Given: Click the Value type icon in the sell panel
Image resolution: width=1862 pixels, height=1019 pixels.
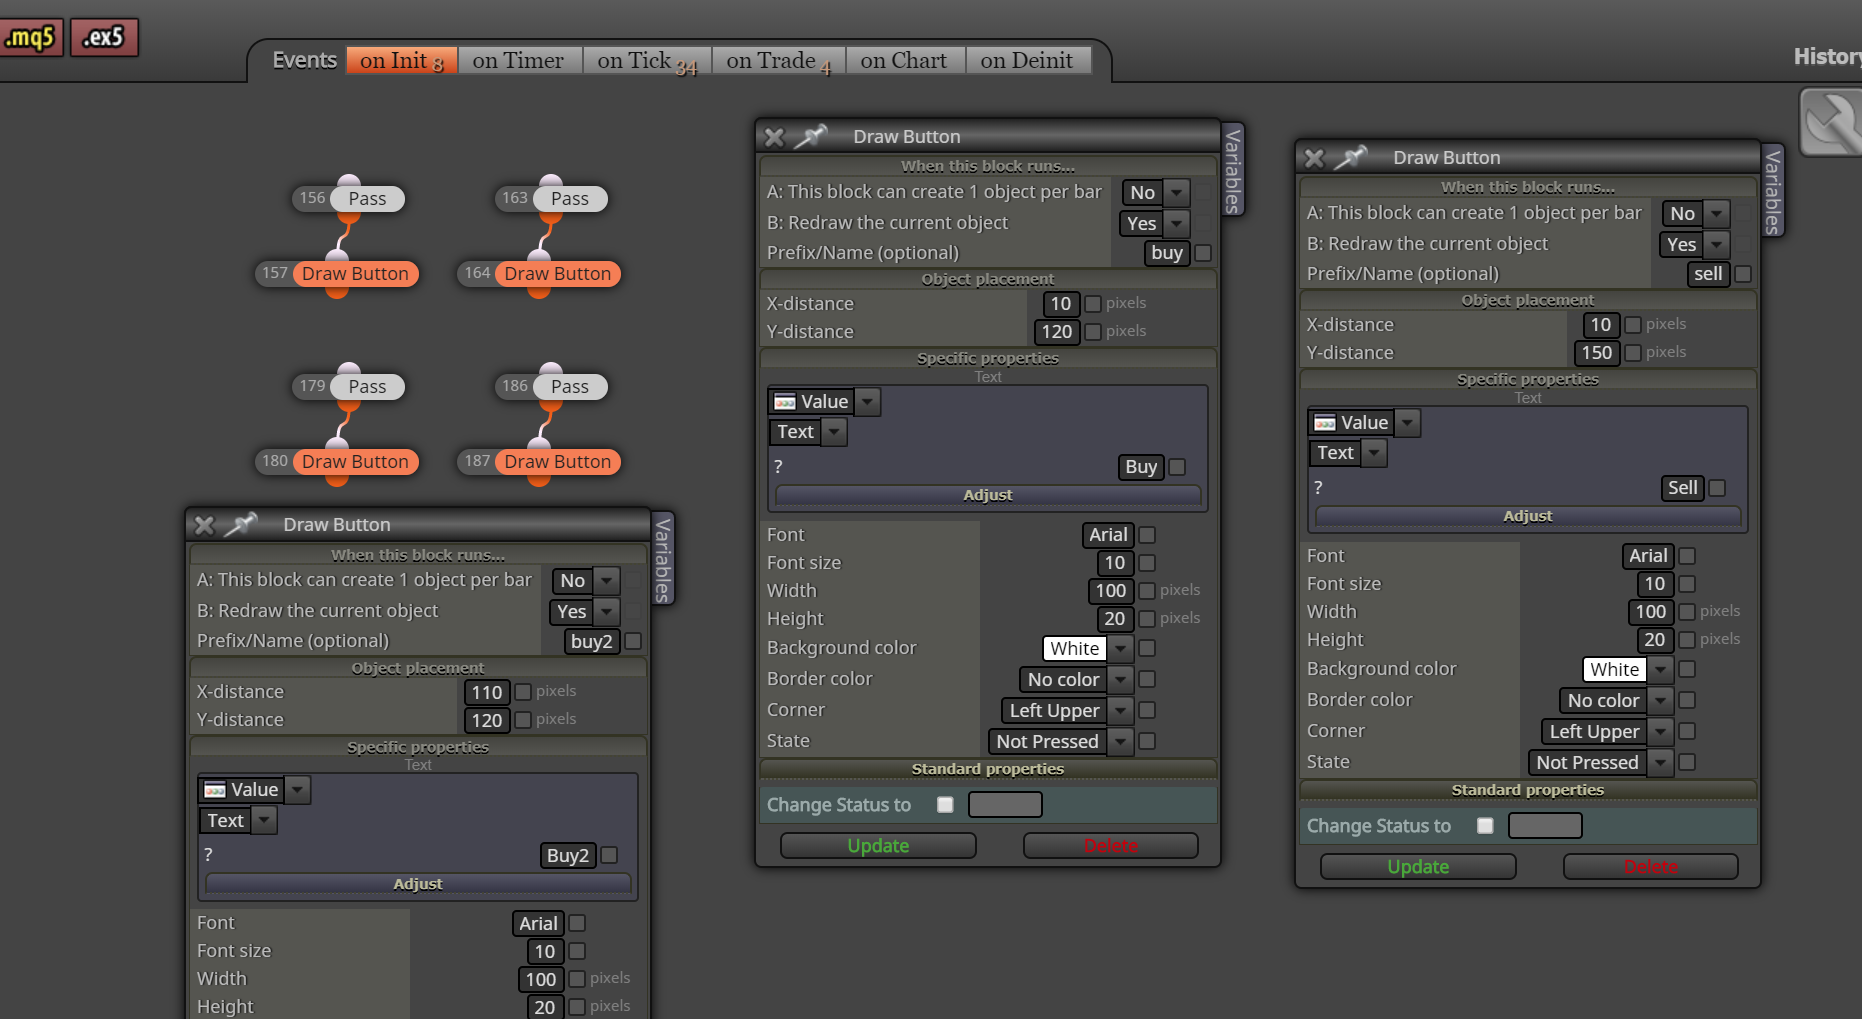Looking at the screenshot, I should [x=1325, y=423].
